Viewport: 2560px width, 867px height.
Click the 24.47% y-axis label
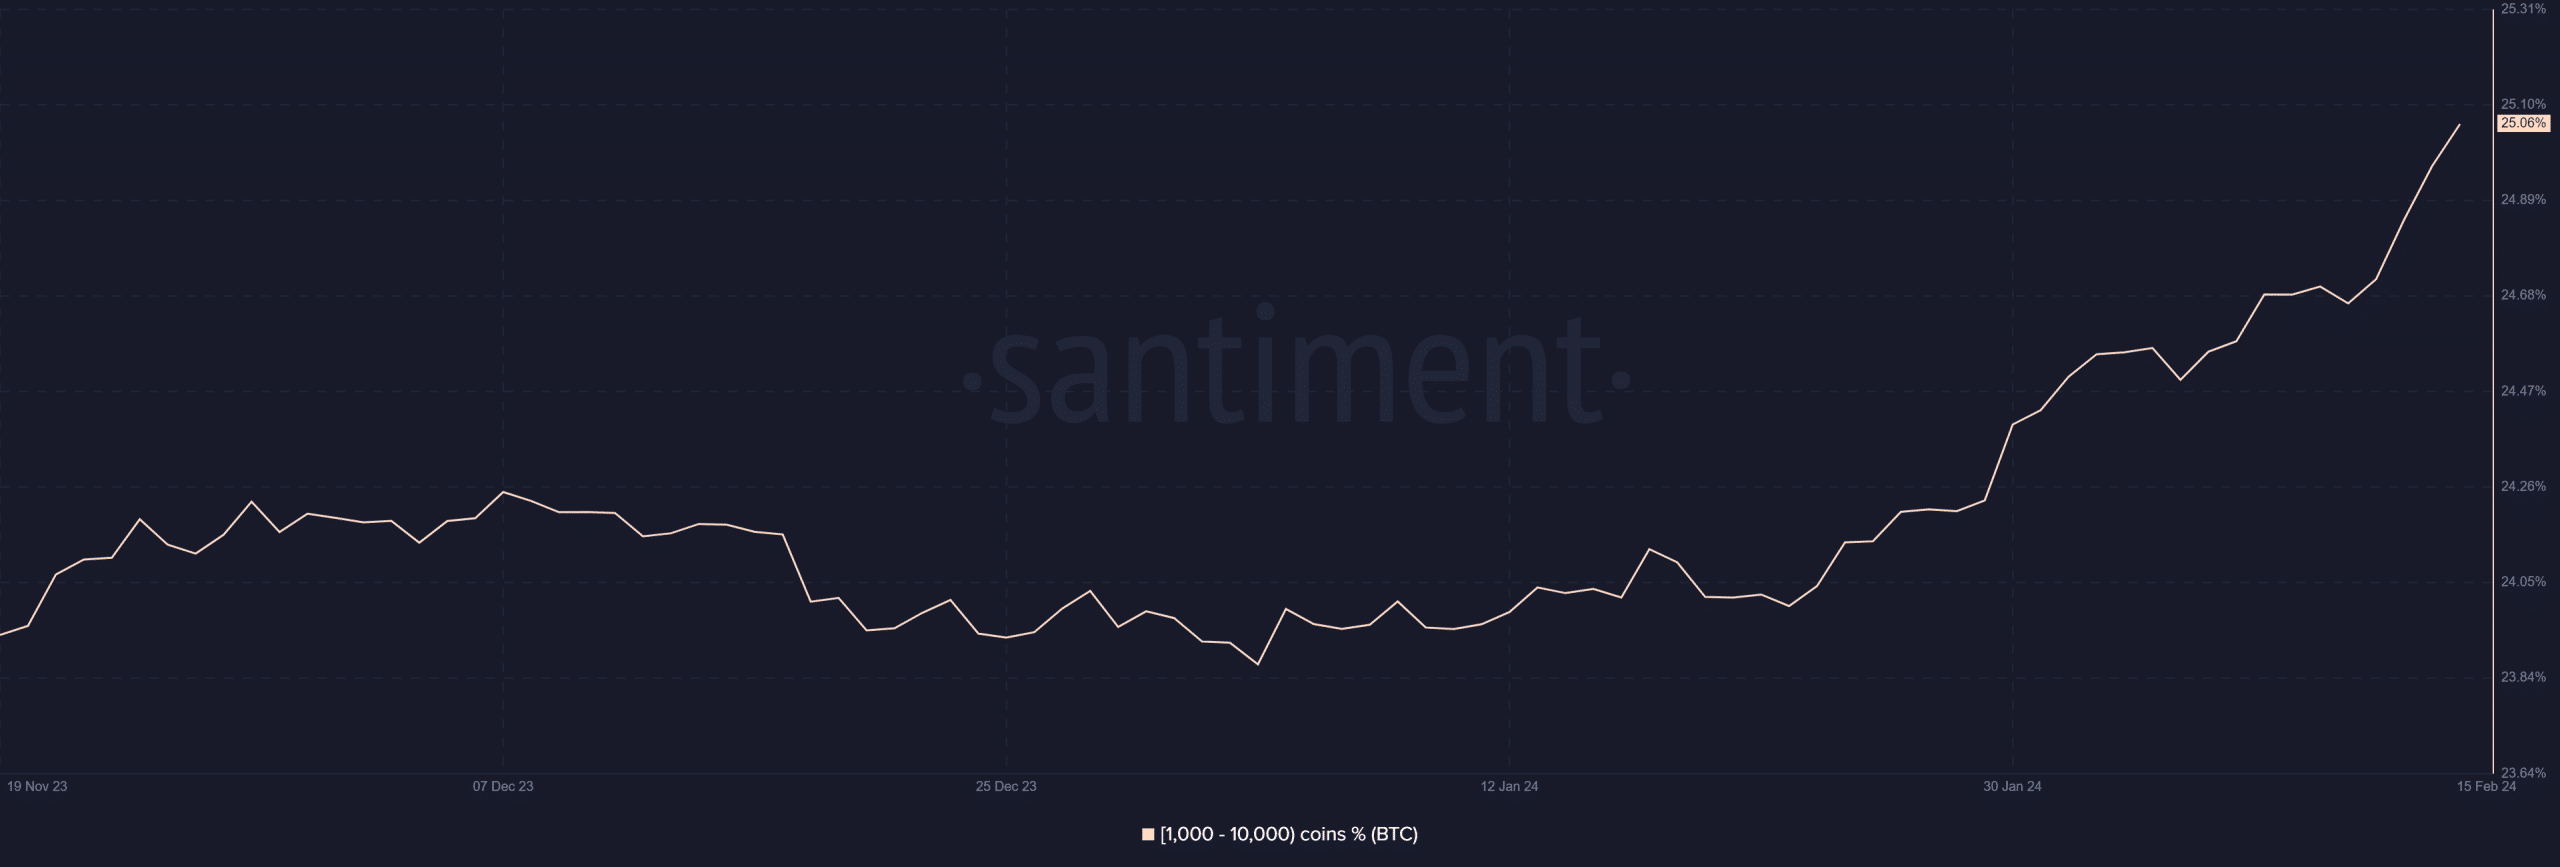[2523, 391]
